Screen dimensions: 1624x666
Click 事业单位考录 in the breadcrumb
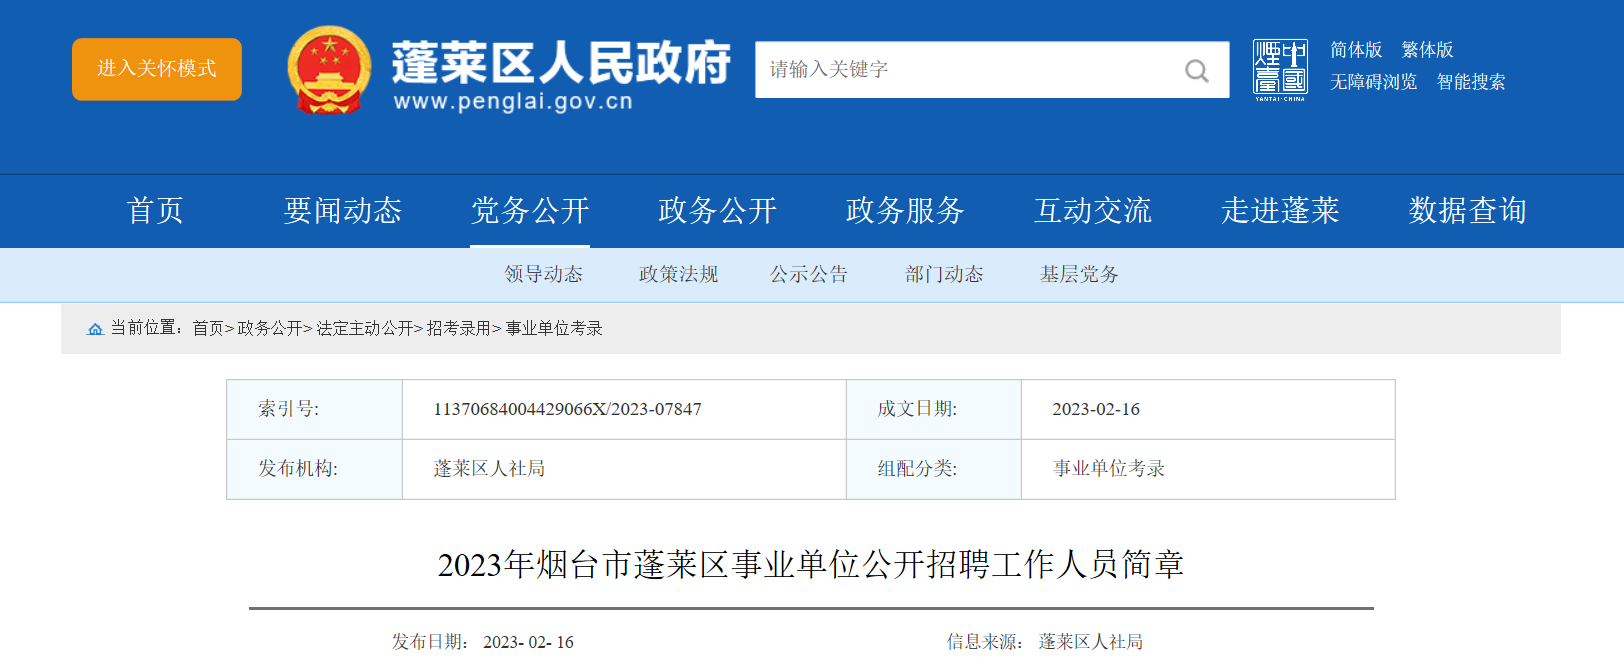click(554, 329)
